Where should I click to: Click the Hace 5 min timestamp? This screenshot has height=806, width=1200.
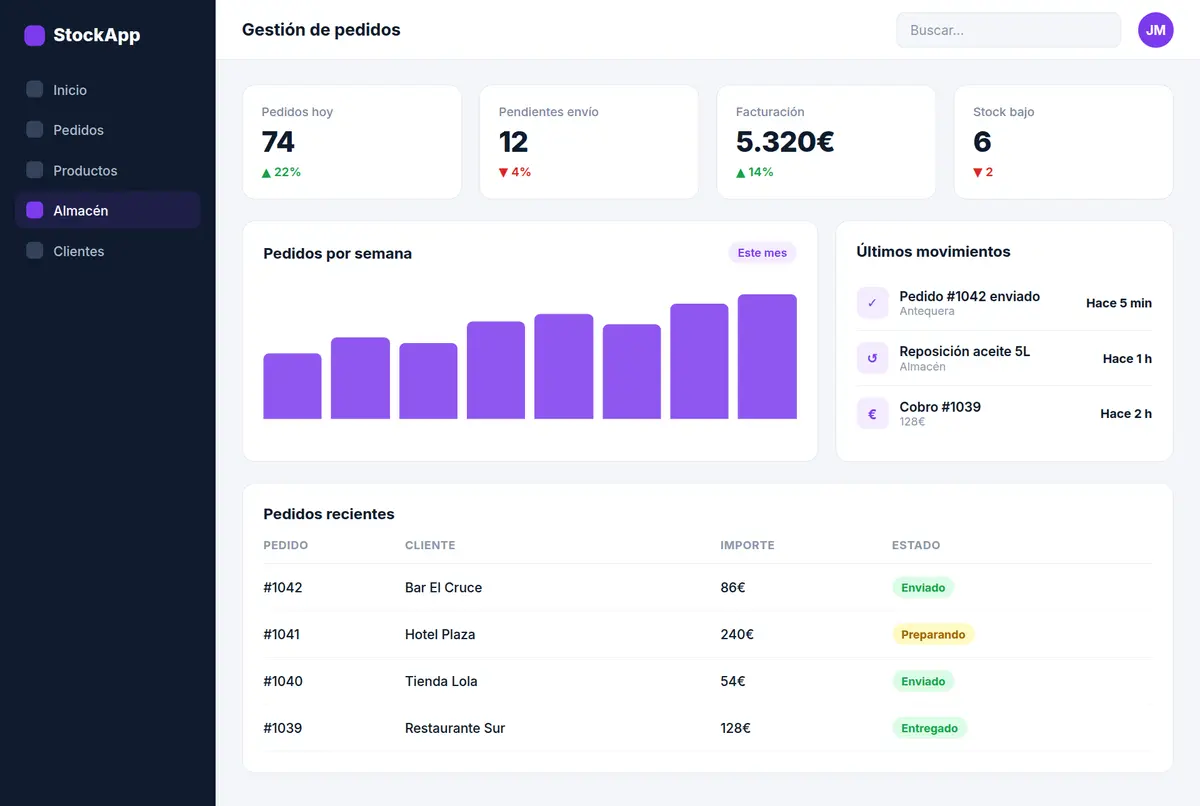click(x=1119, y=303)
